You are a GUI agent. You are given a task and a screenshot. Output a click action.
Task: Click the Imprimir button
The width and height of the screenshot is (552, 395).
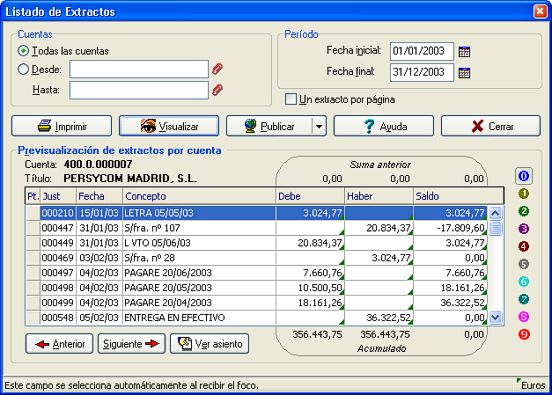62,126
